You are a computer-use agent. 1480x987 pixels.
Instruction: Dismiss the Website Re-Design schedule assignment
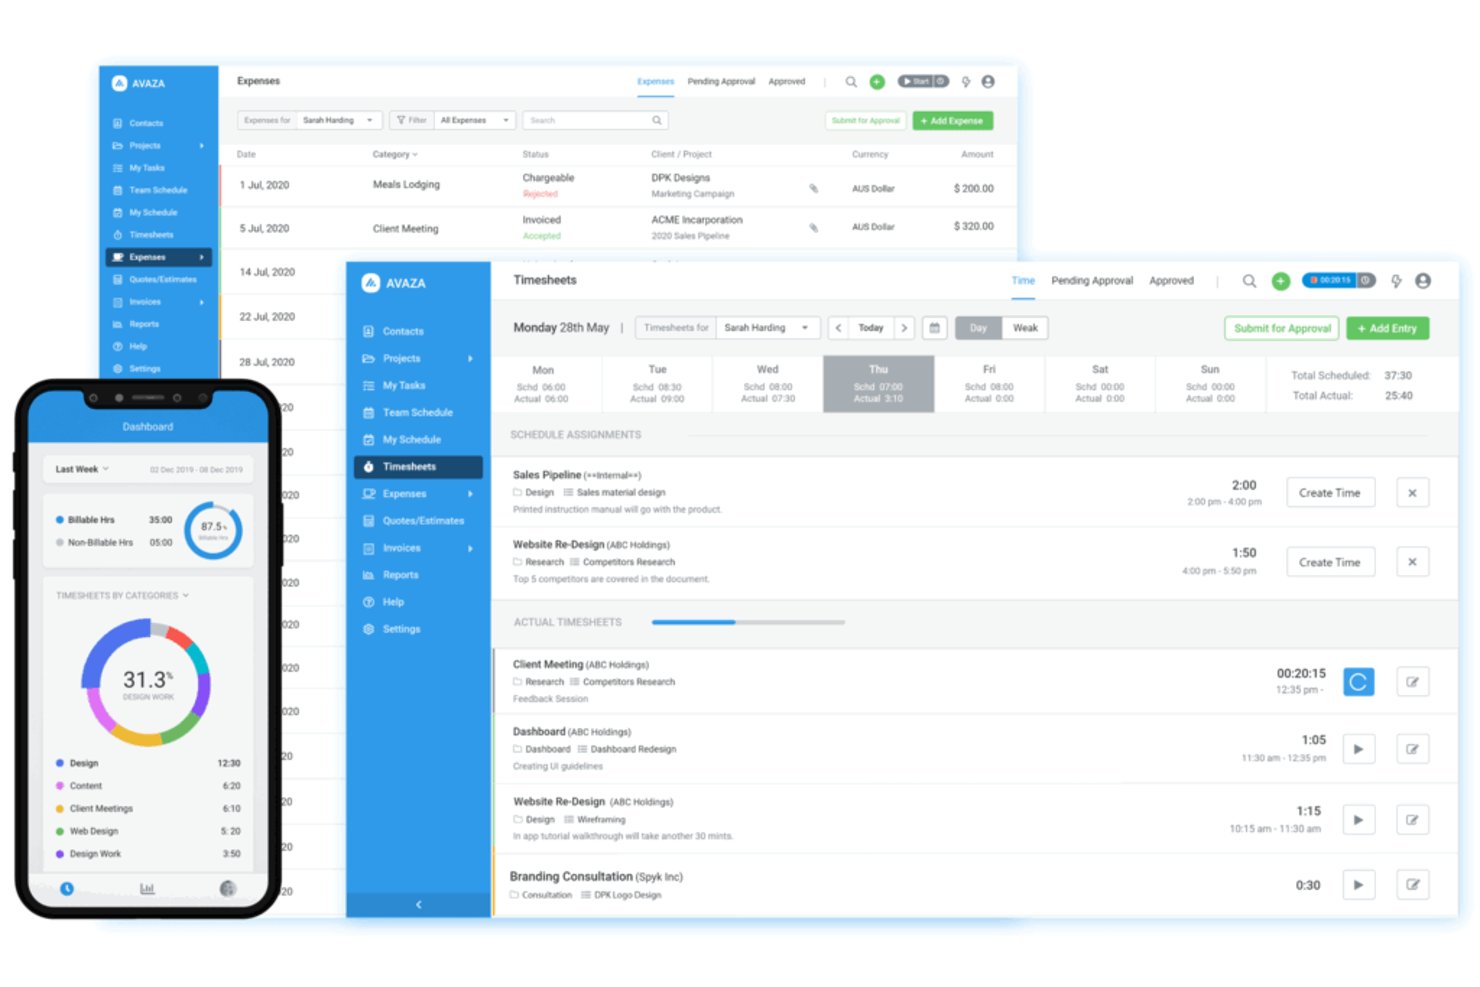(x=1412, y=562)
